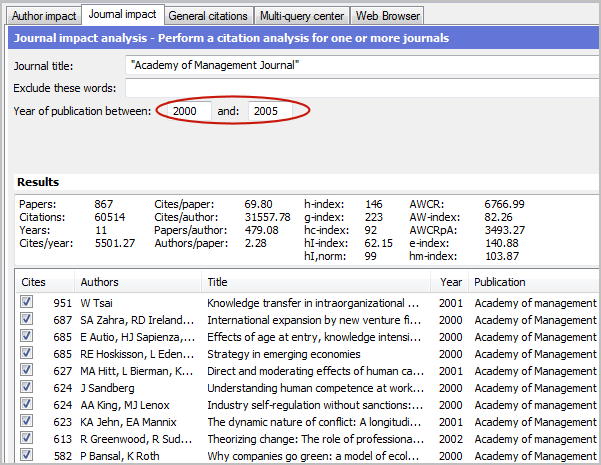Viewport: 601px width, 465px height.
Task: Select title 'Direct and moderating effects of human ca...'
Action: point(315,371)
